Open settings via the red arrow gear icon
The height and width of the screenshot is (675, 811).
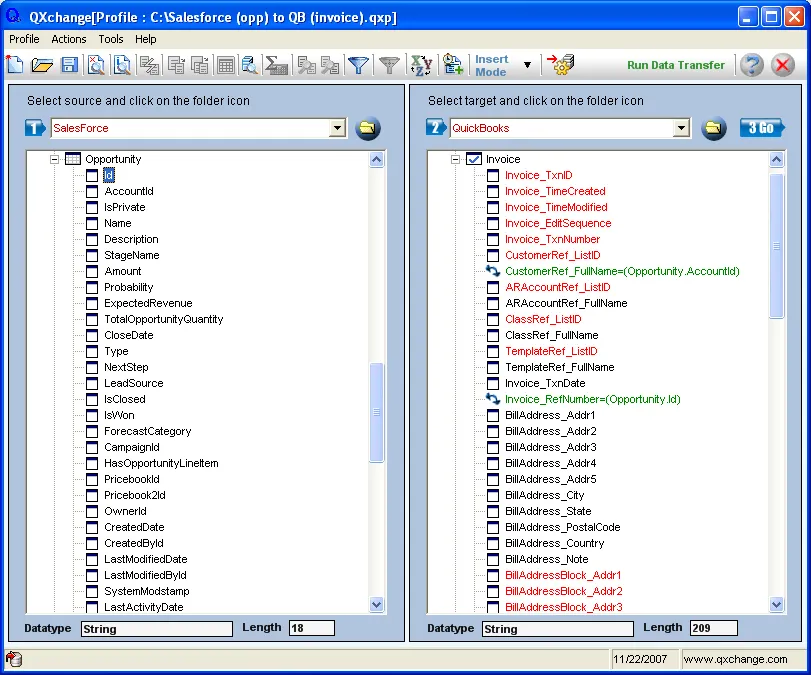(561, 65)
